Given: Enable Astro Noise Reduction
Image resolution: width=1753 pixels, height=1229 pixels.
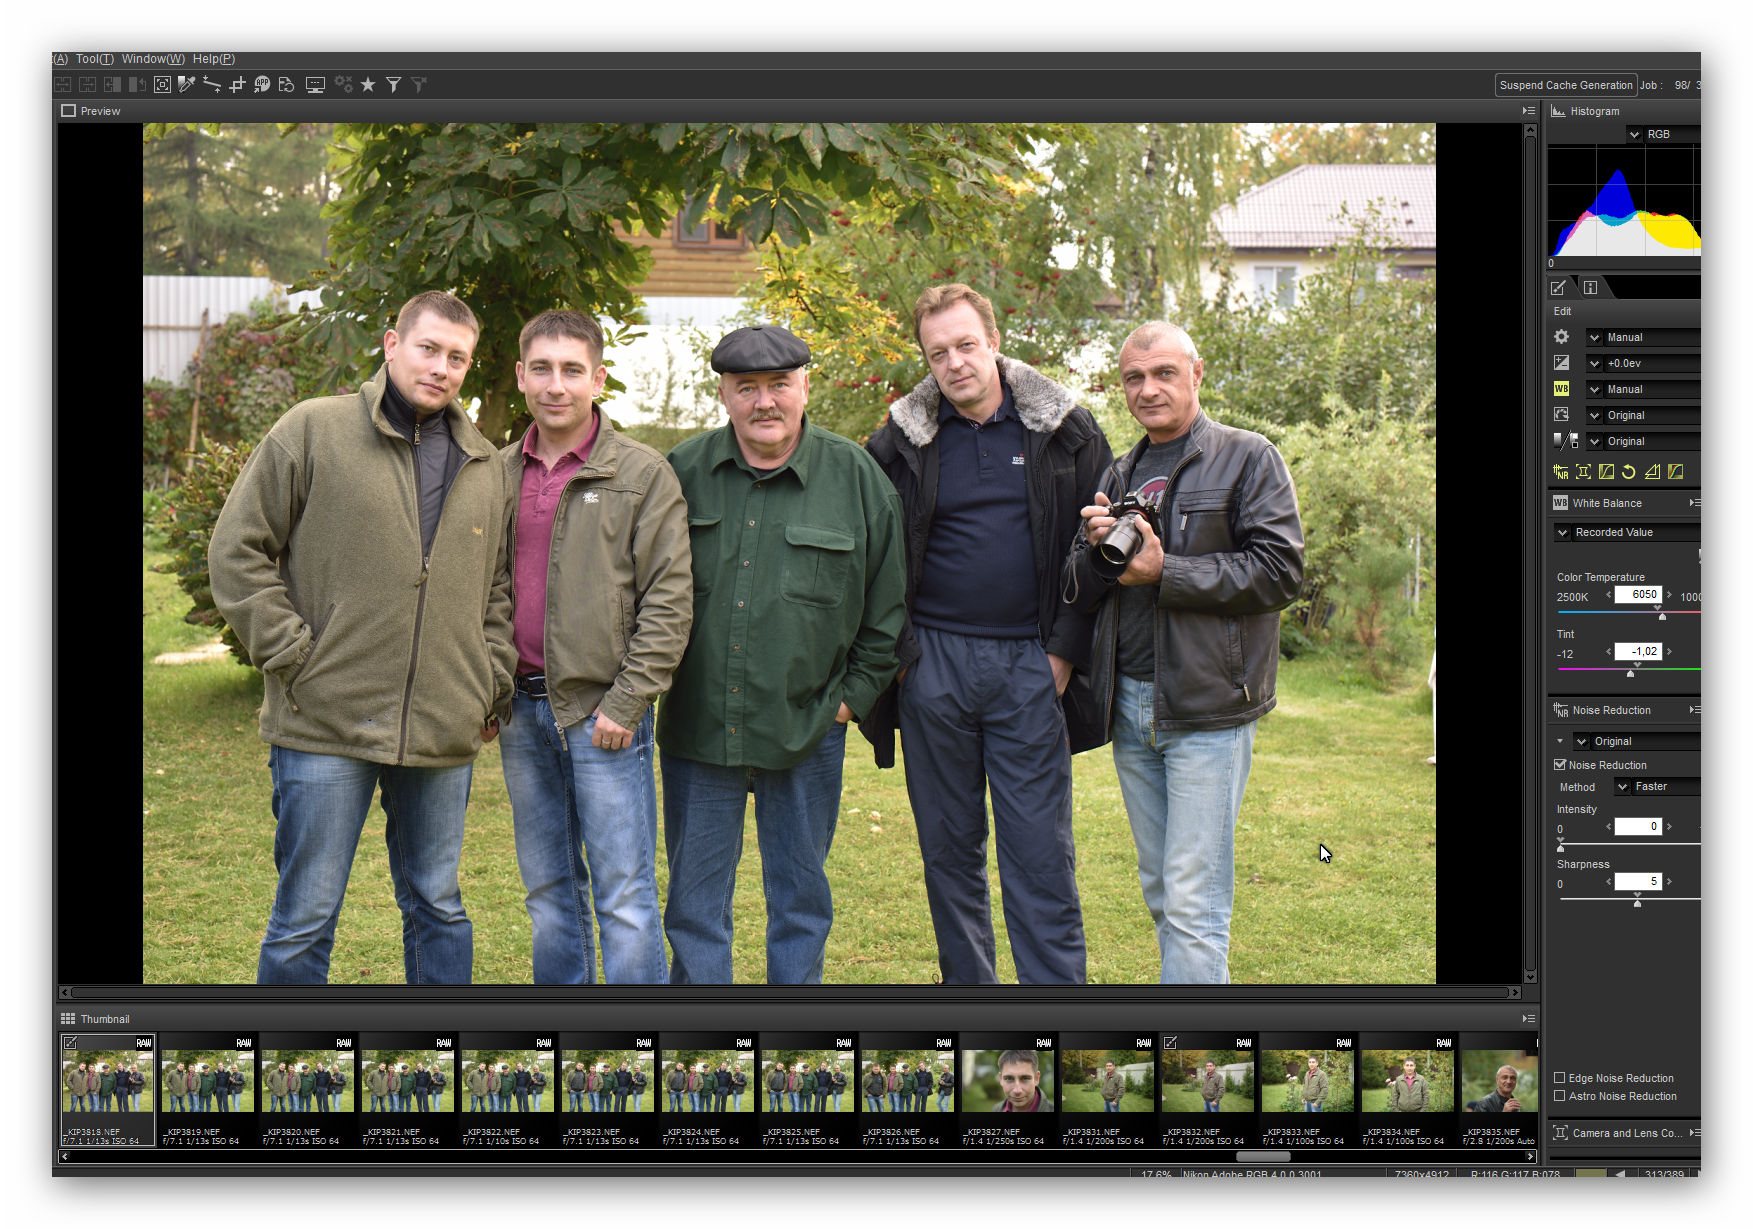Looking at the screenshot, I should pyautogui.click(x=1560, y=1096).
